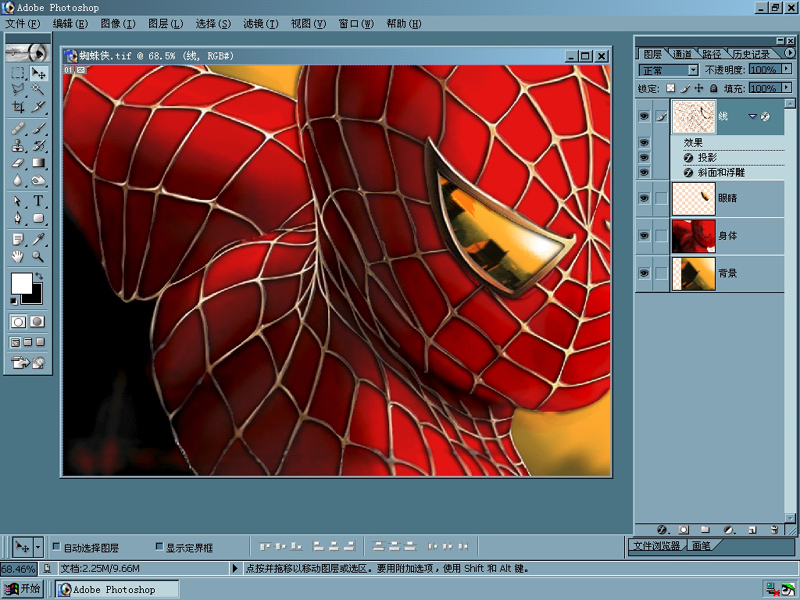The height and width of the screenshot is (600, 800).
Task: Select the History Brush tool
Action: click(x=38, y=145)
